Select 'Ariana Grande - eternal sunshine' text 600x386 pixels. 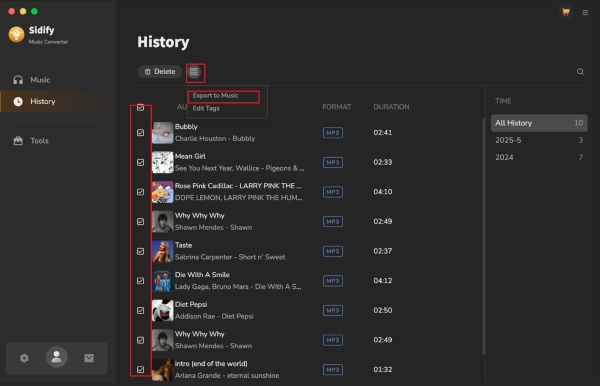coord(227,376)
